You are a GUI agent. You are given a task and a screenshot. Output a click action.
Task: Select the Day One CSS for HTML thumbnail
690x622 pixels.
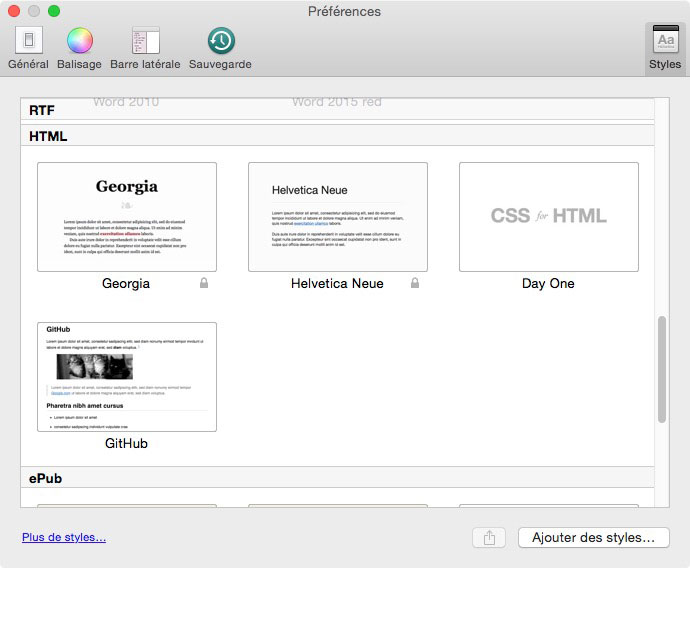[549, 217]
